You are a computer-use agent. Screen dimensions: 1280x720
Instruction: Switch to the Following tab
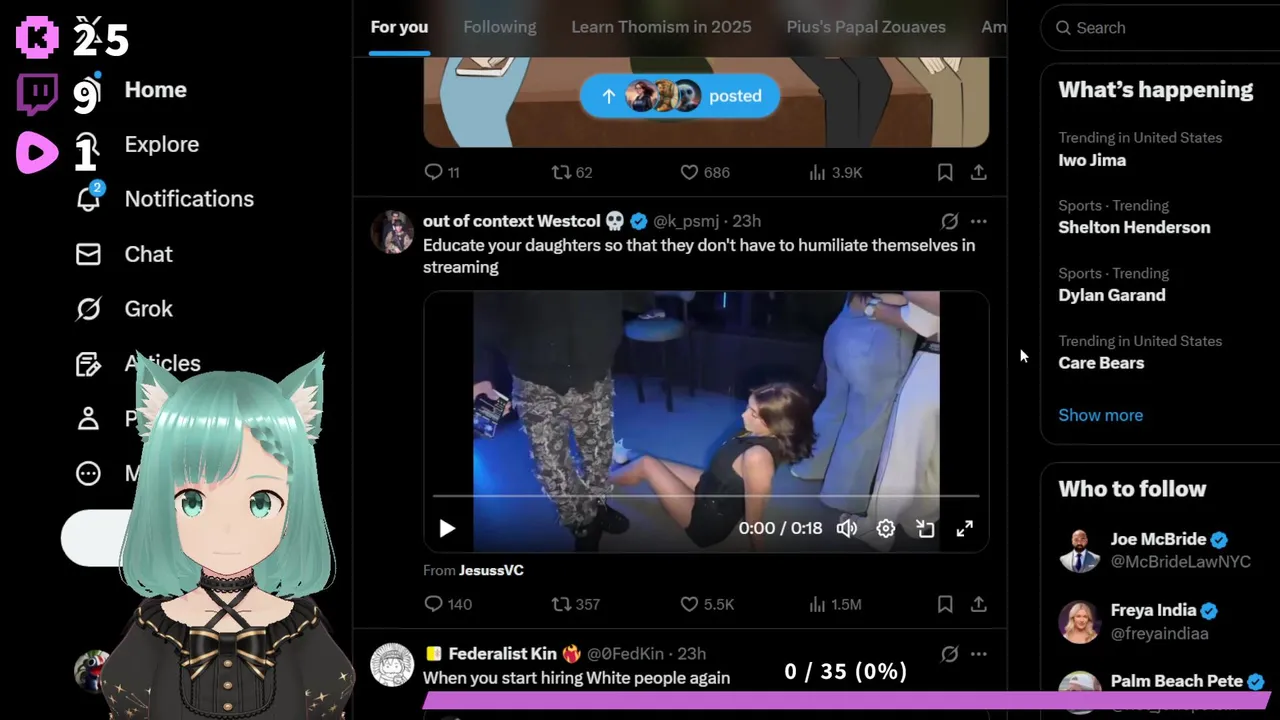tap(500, 27)
